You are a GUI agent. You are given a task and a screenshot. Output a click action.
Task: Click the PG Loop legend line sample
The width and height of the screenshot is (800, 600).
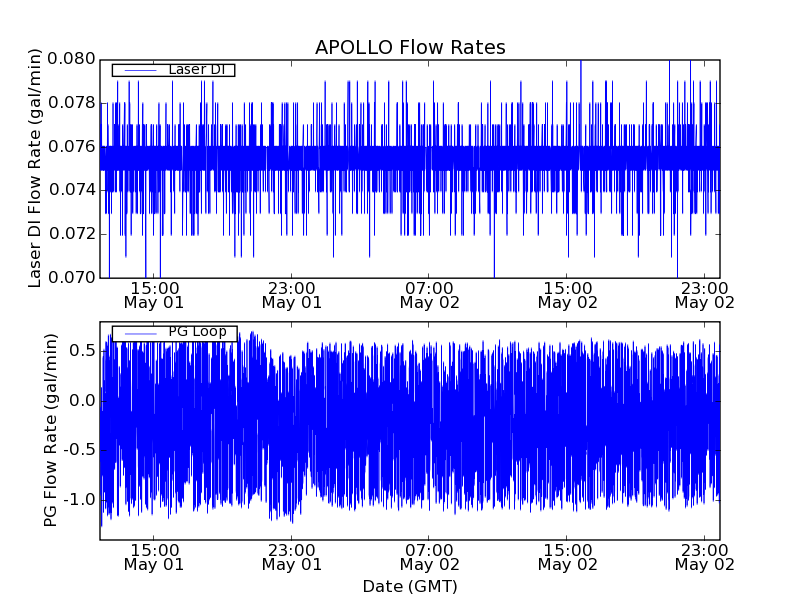139,333
